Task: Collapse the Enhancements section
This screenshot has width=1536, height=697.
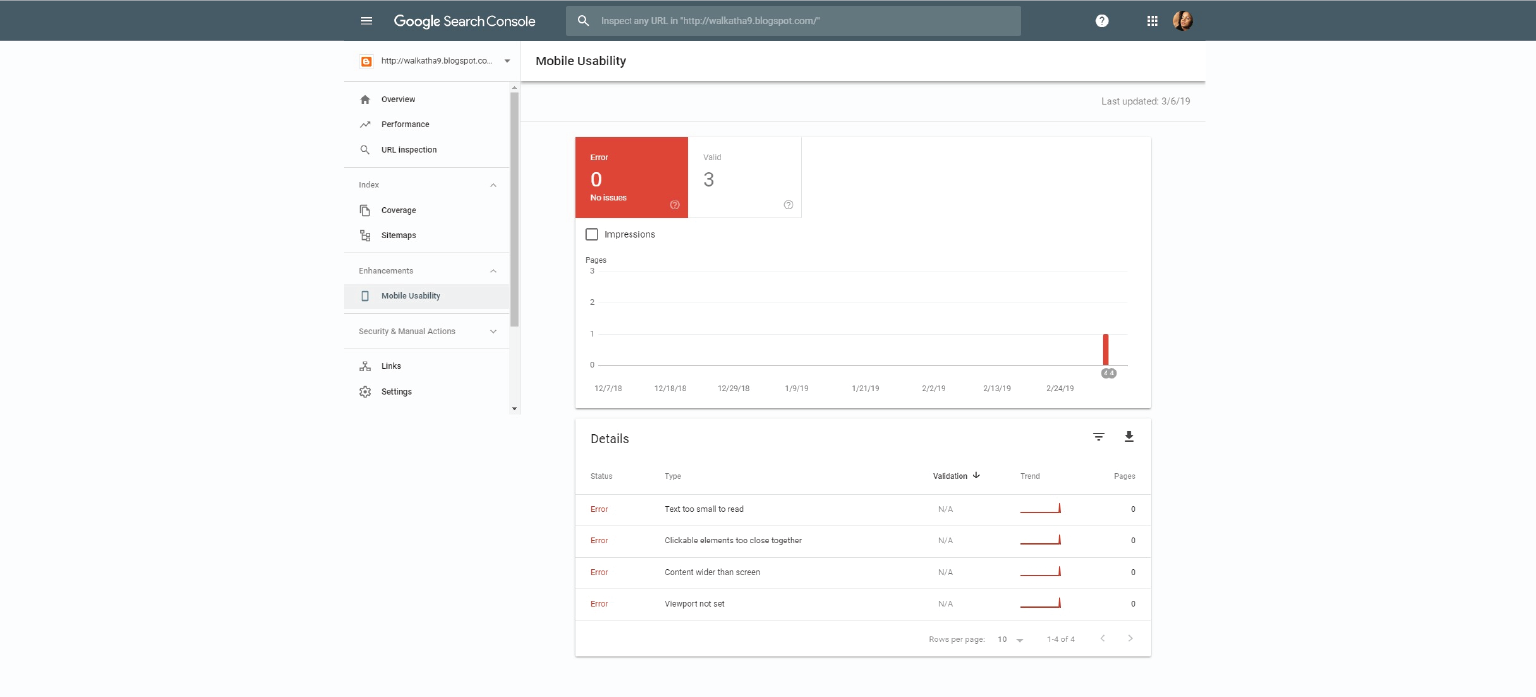Action: coord(493,271)
